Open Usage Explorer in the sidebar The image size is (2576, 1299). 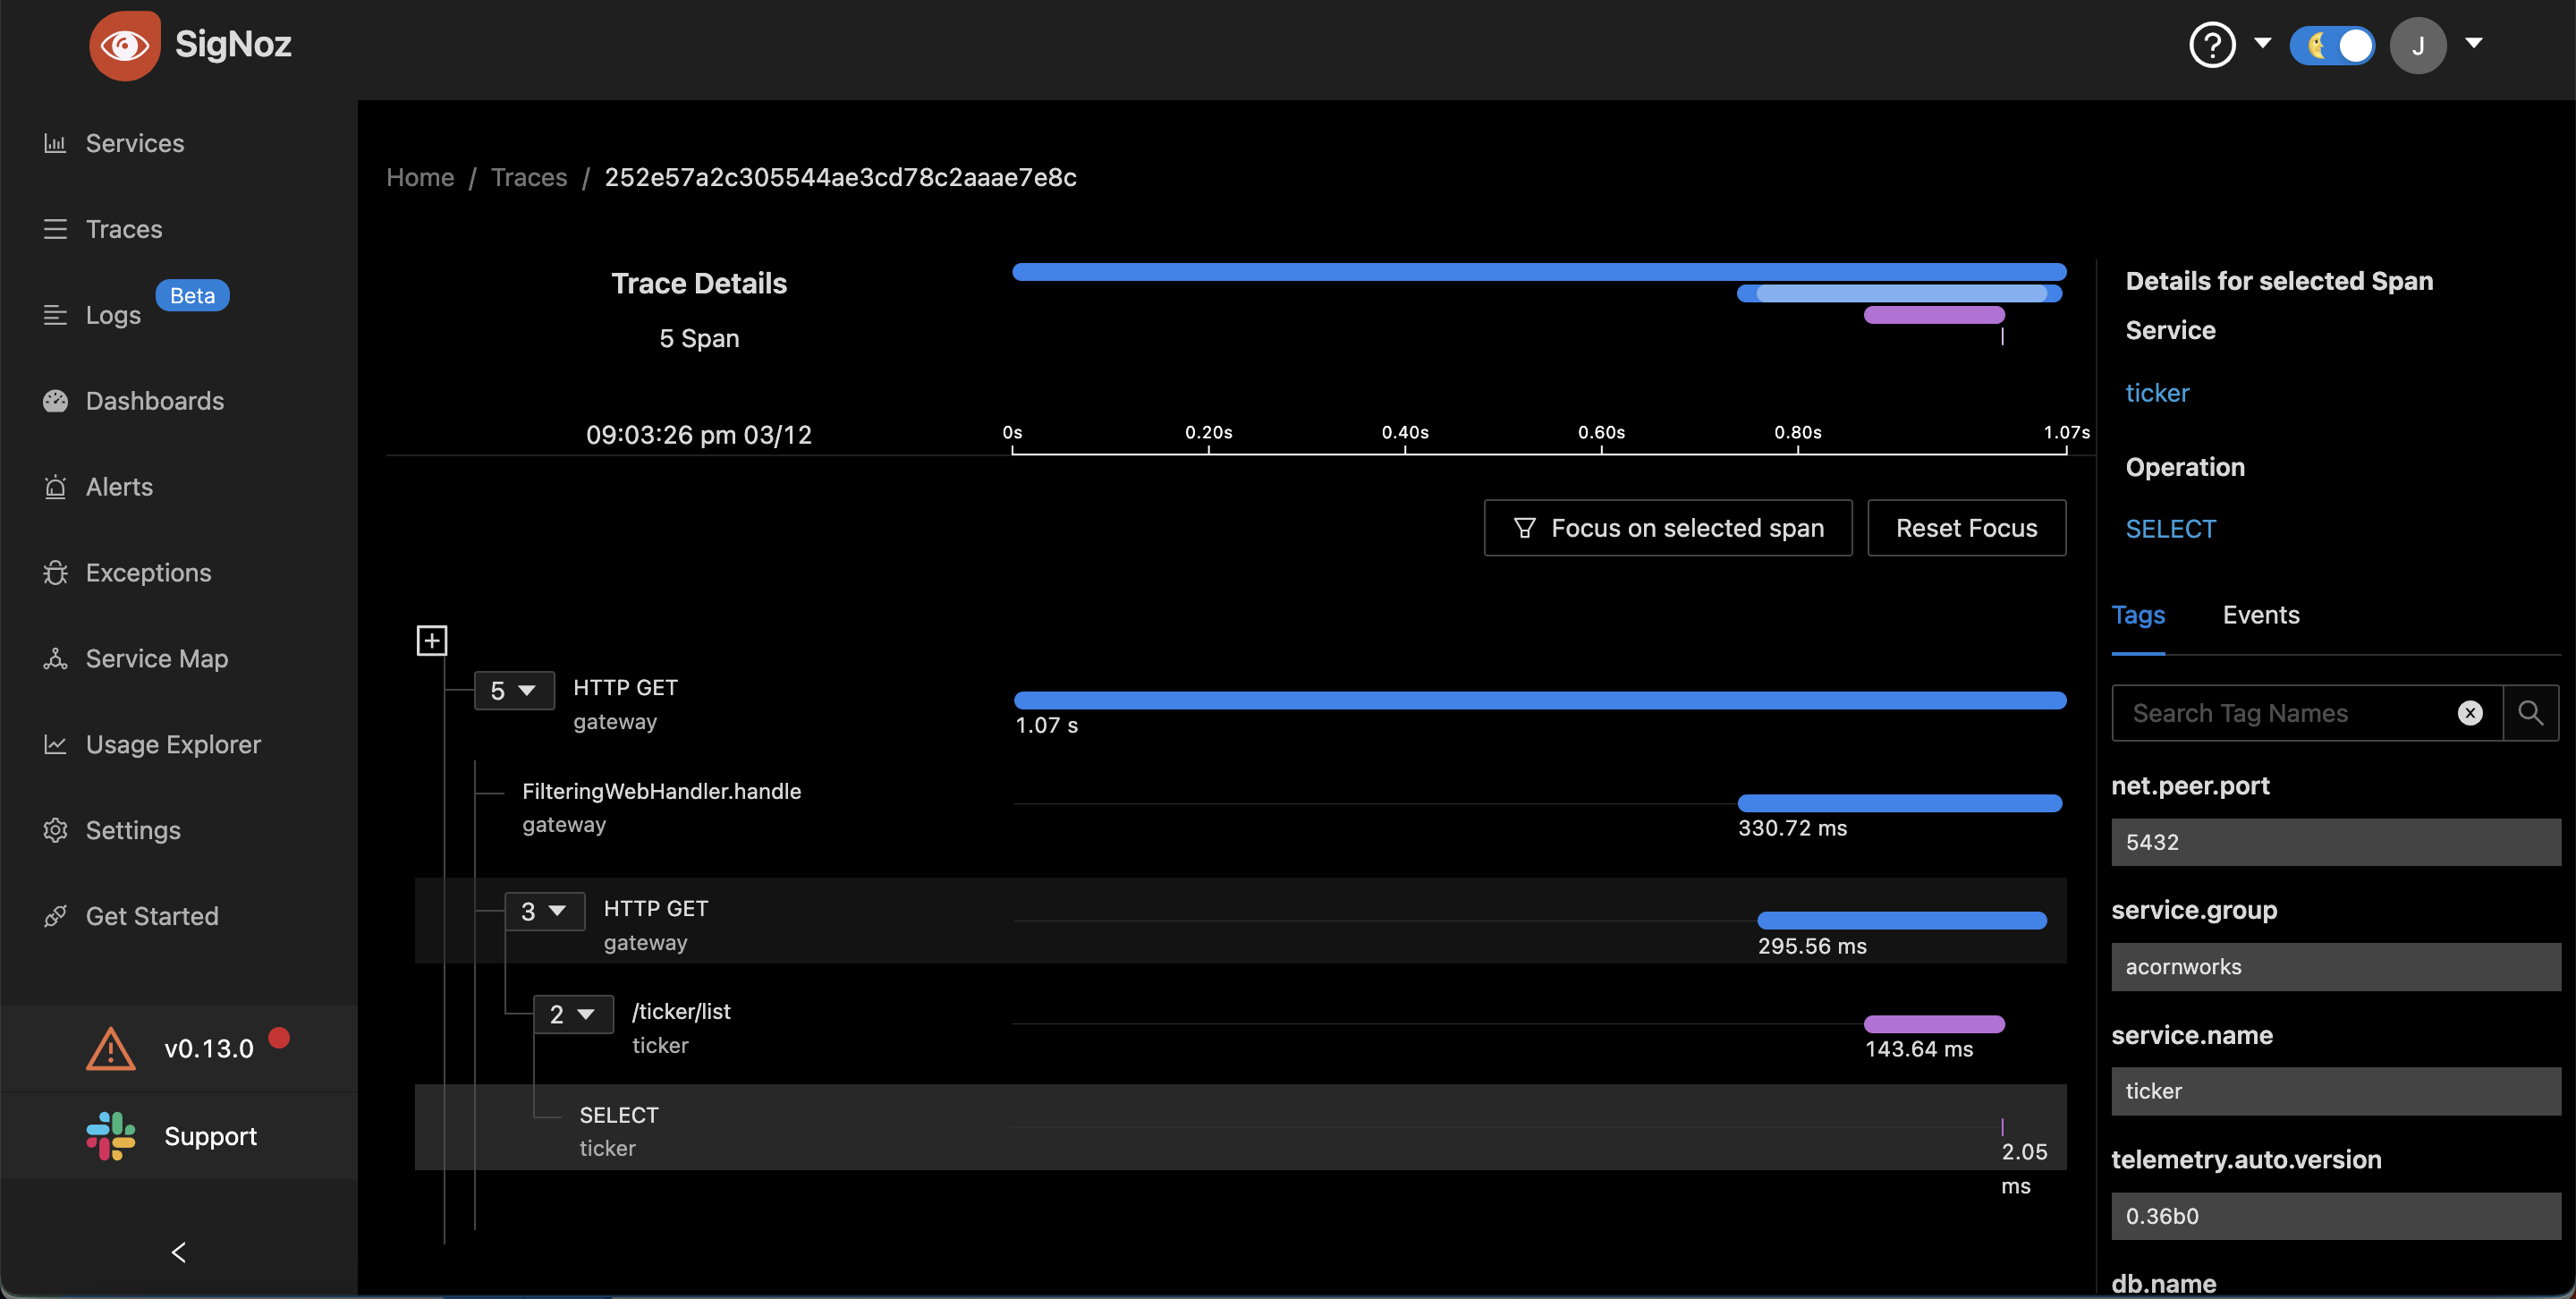[173, 745]
